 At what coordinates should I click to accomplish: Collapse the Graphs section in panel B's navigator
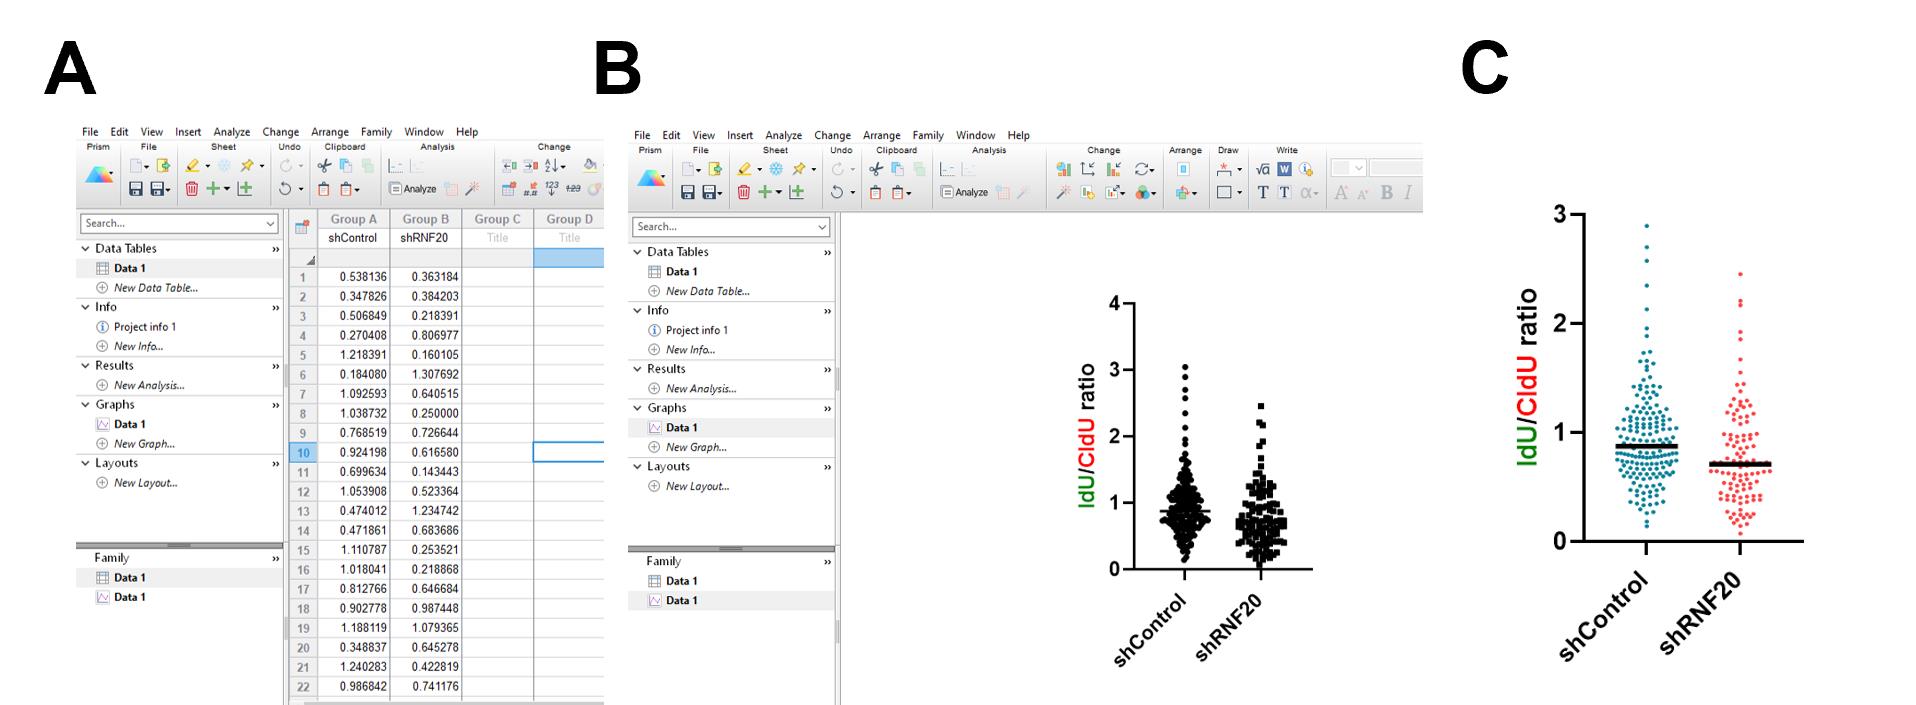point(636,408)
